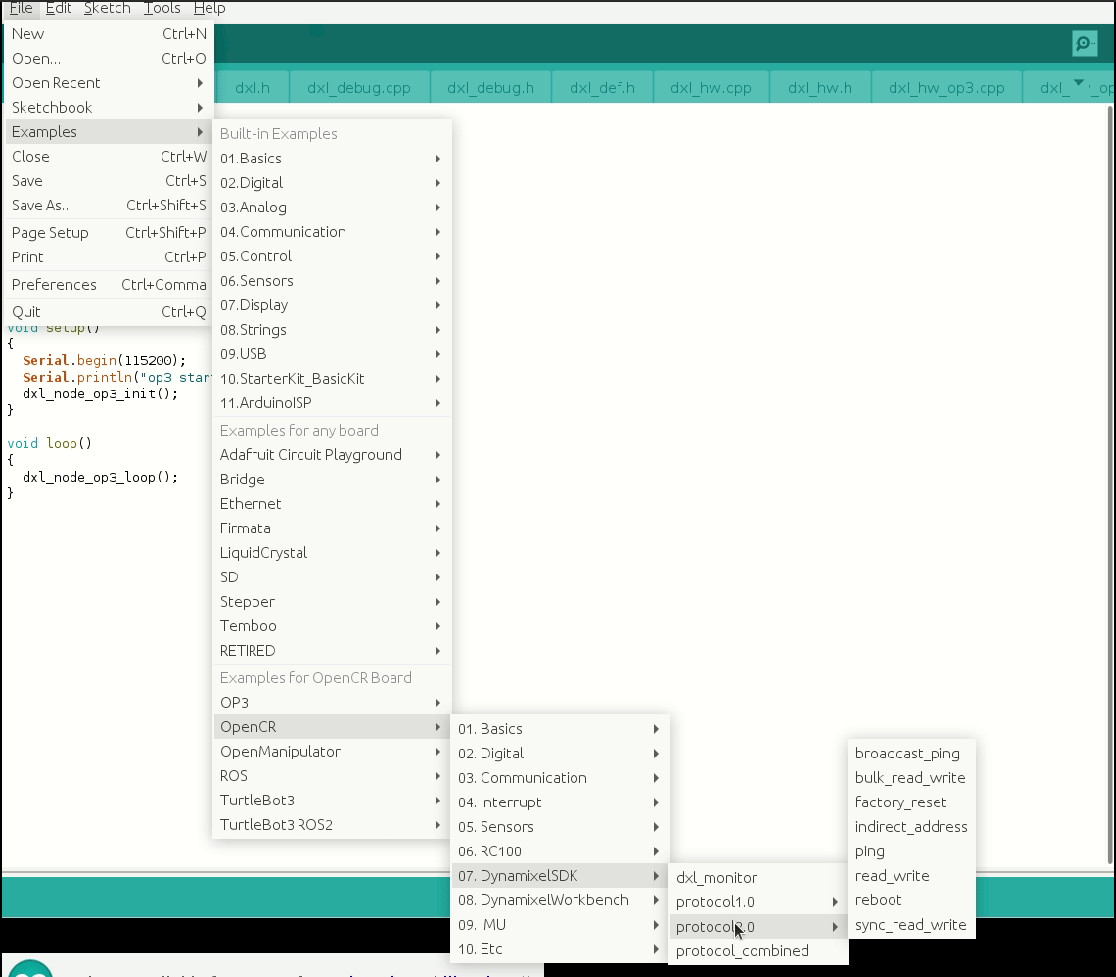Open the Sketchbook submenu
Viewport: 1116px width, 977px height.
tap(52, 108)
